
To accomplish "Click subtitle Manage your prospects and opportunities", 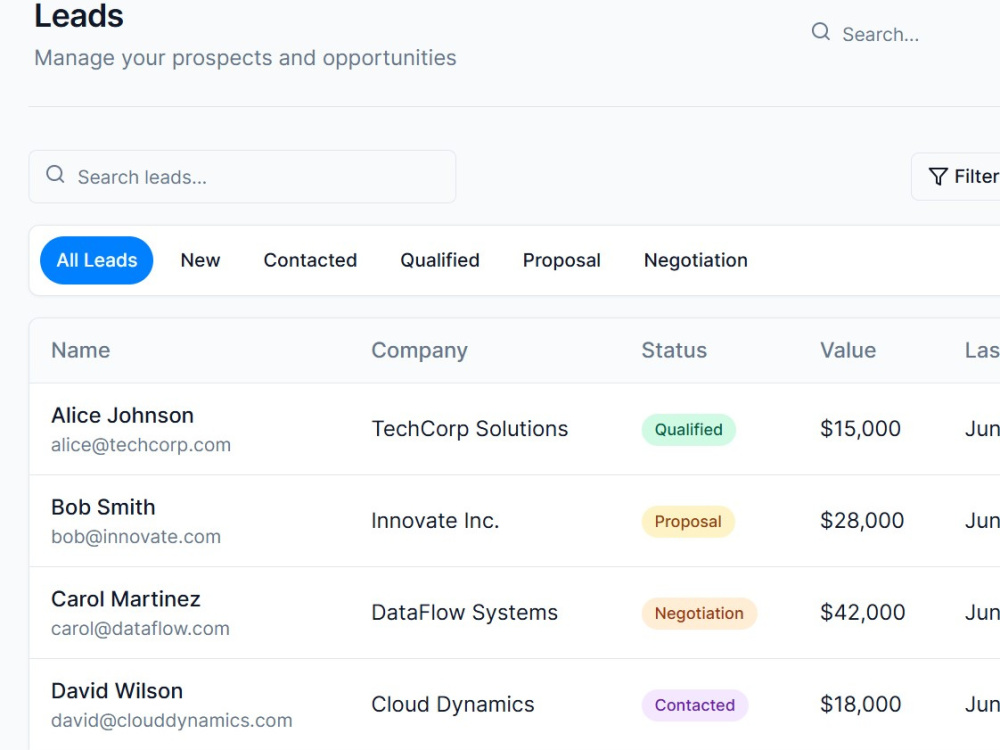I will [x=245, y=58].
